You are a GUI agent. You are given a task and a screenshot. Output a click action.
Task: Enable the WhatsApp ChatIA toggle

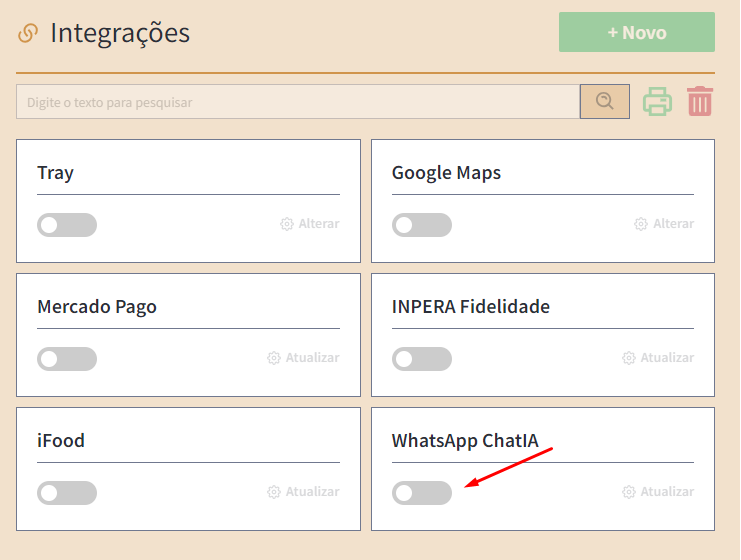coord(422,493)
